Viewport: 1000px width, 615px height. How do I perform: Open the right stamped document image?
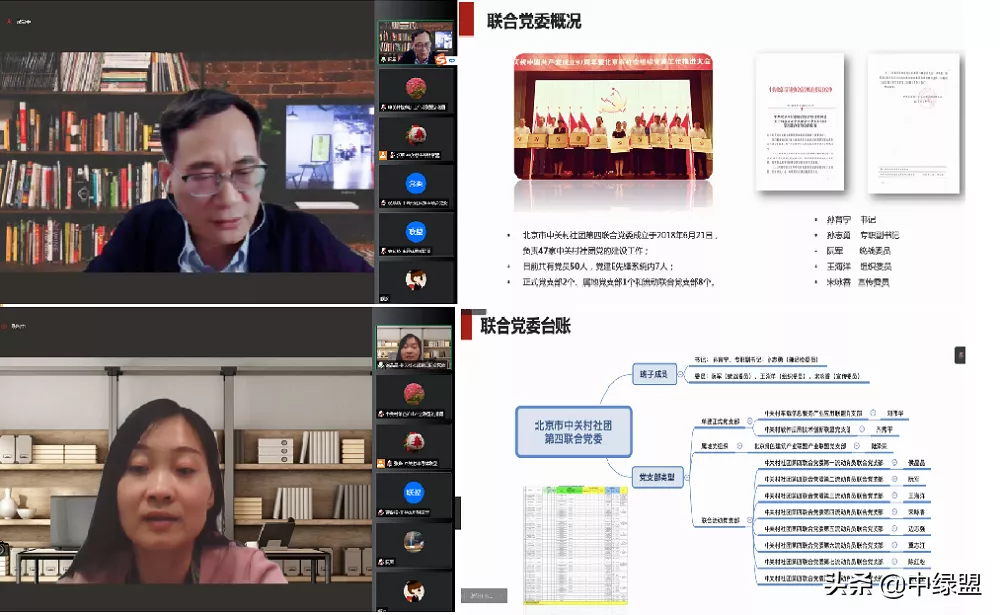[913, 123]
